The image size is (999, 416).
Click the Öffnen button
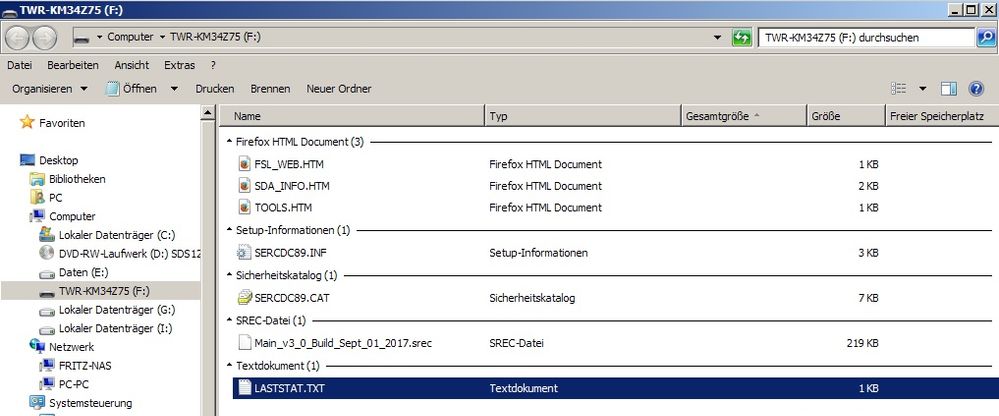click(131, 89)
